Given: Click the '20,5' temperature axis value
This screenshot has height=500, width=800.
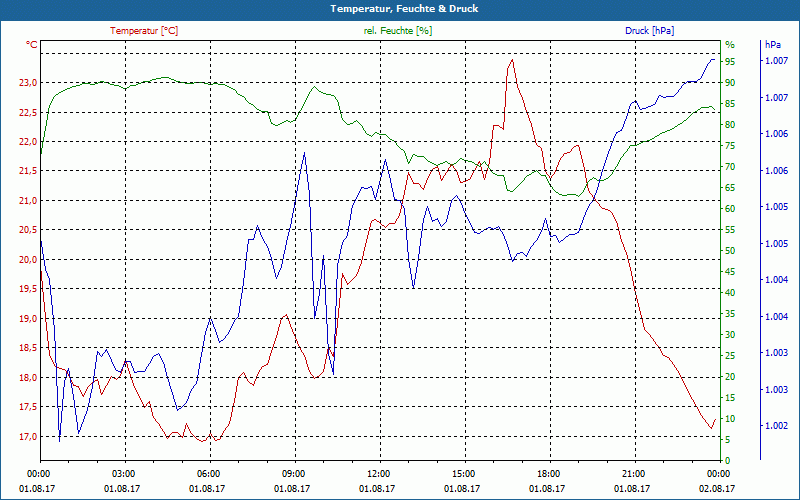Looking at the screenshot, I should tap(29, 230).
